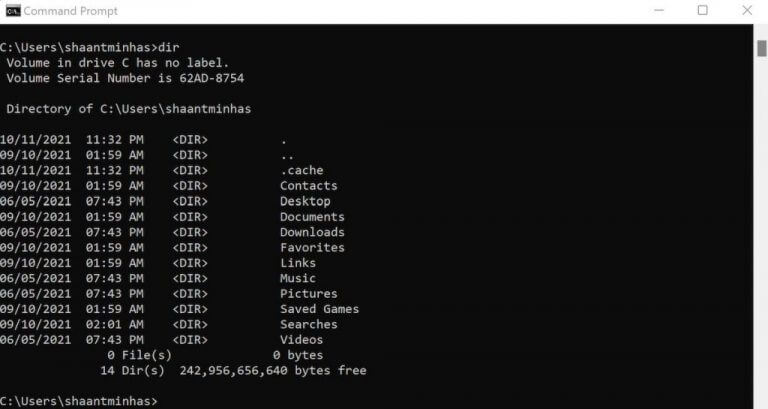The image size is (768, 409).
Task: Click the Command Prompt title bar icon
Action: (13, 11)
